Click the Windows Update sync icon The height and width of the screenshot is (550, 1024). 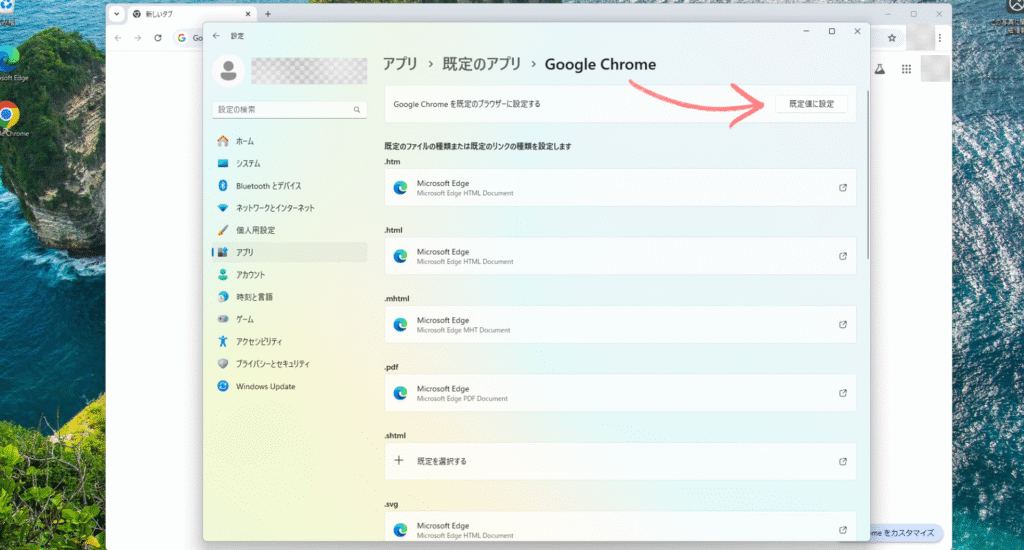click(223, 386)
